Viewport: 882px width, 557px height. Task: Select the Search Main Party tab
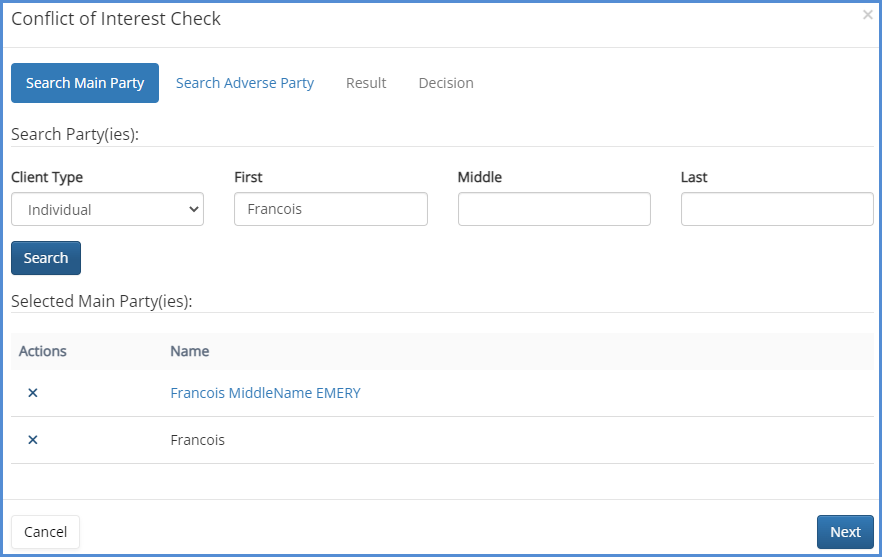[x=85, y=83]
